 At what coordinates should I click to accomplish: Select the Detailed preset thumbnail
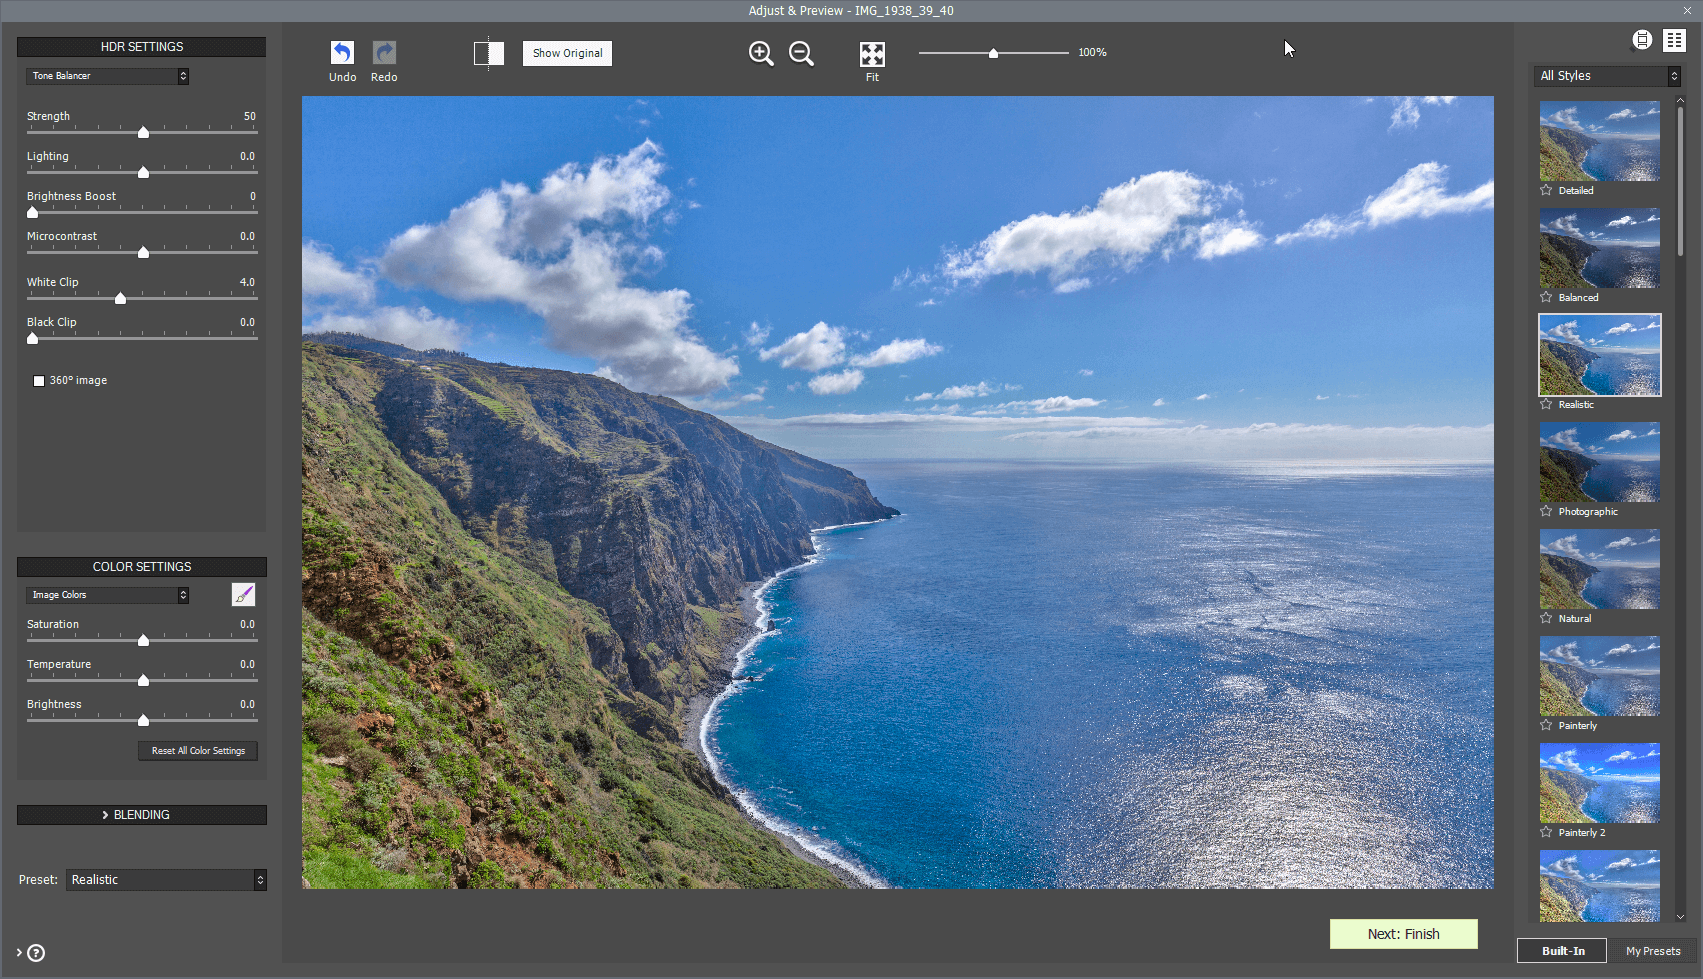[x=1599, y=141]
